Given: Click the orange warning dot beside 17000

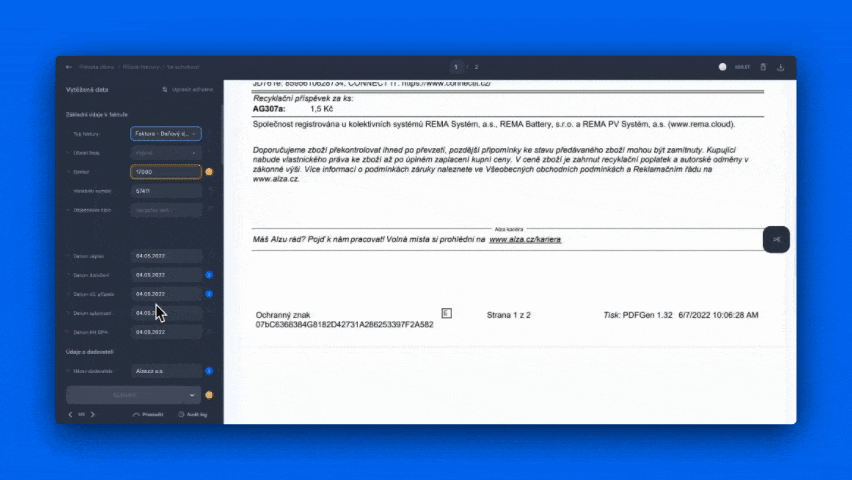Looking at the screenshot, I should click(209, 172).
